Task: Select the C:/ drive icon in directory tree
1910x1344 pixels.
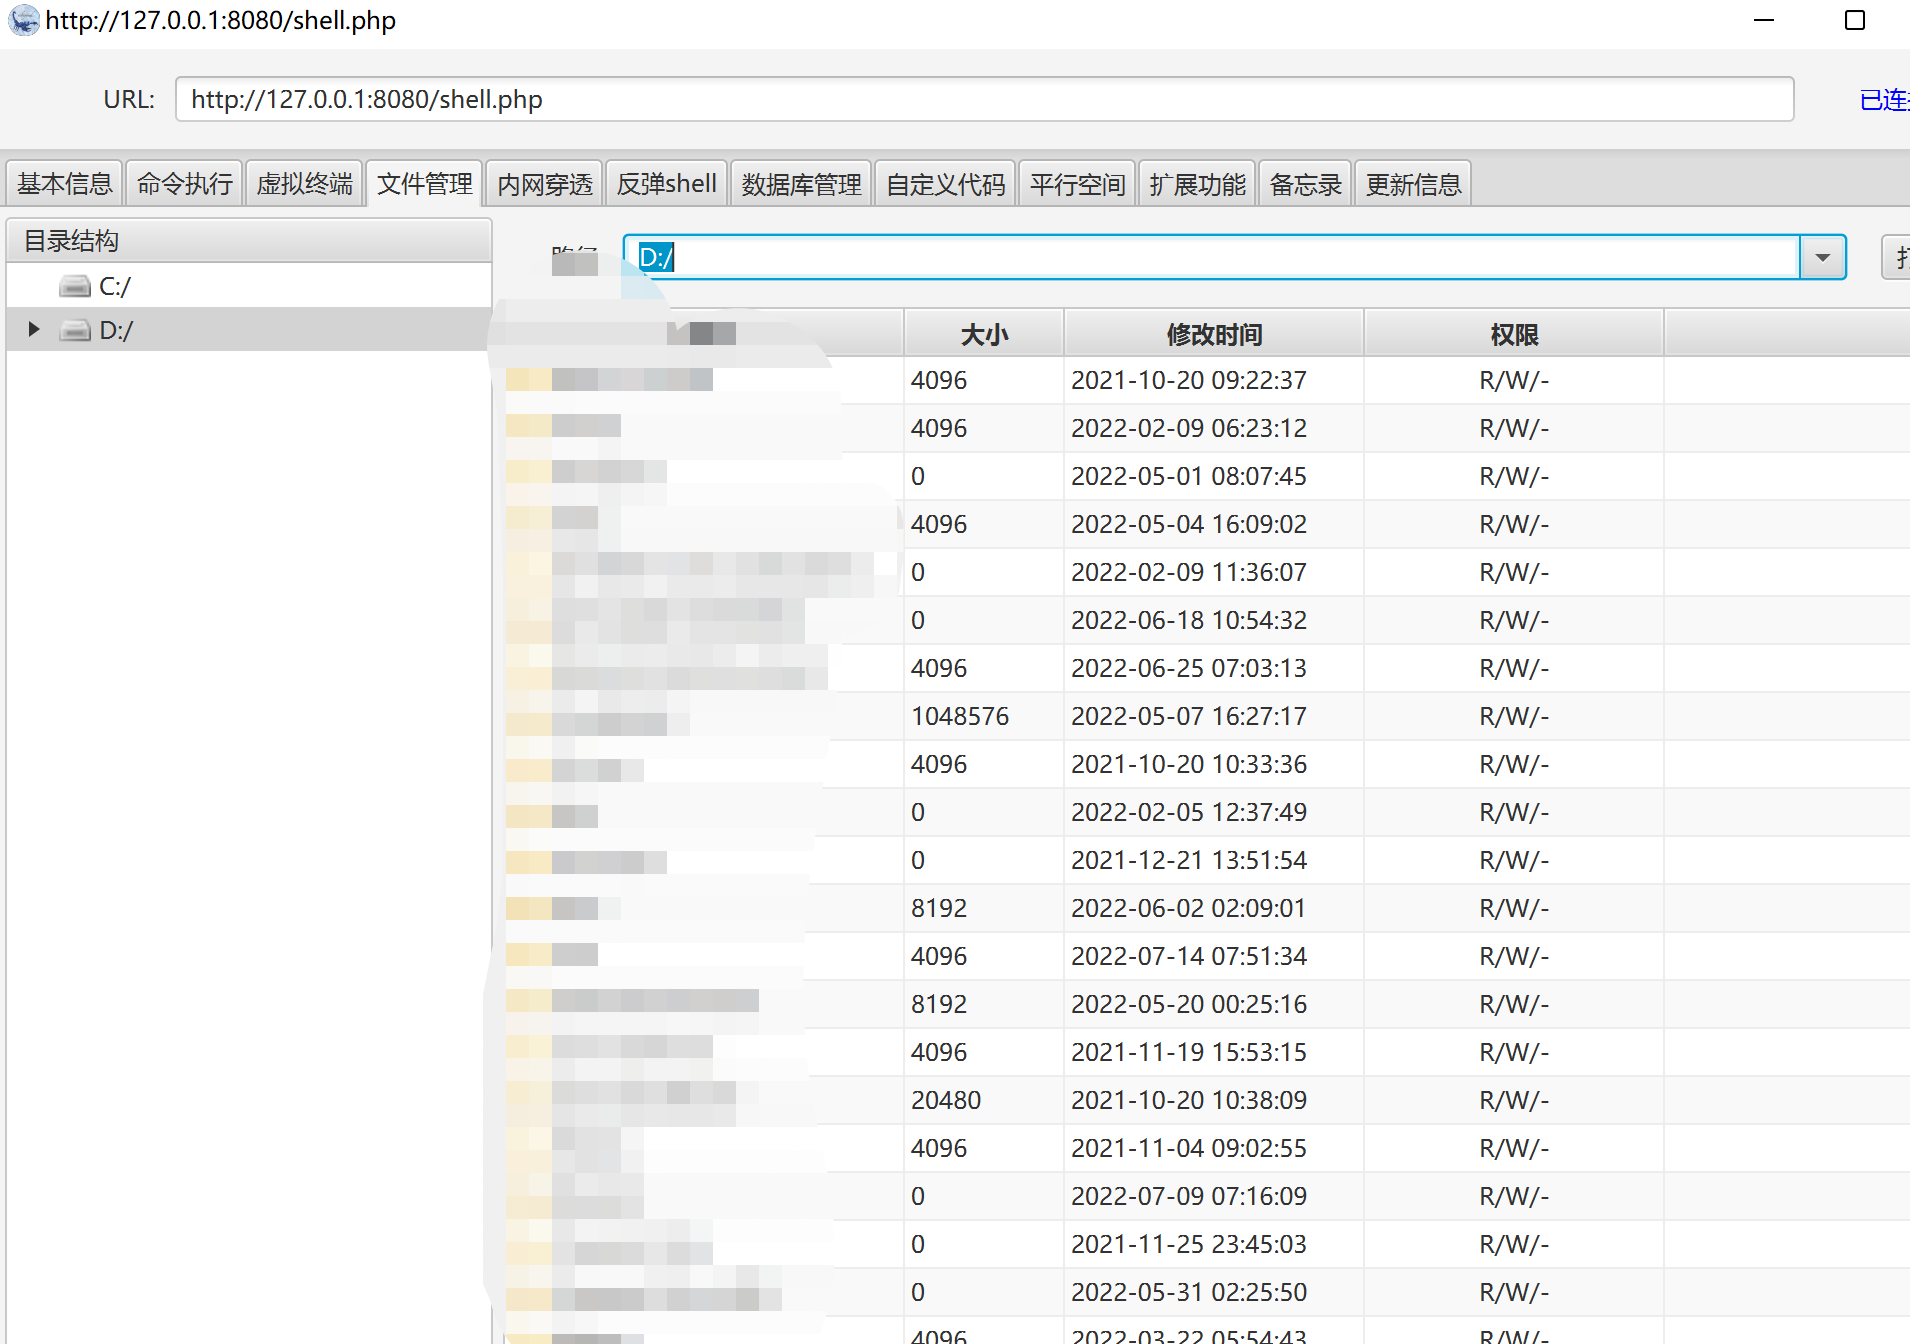Action: [75, 286]
